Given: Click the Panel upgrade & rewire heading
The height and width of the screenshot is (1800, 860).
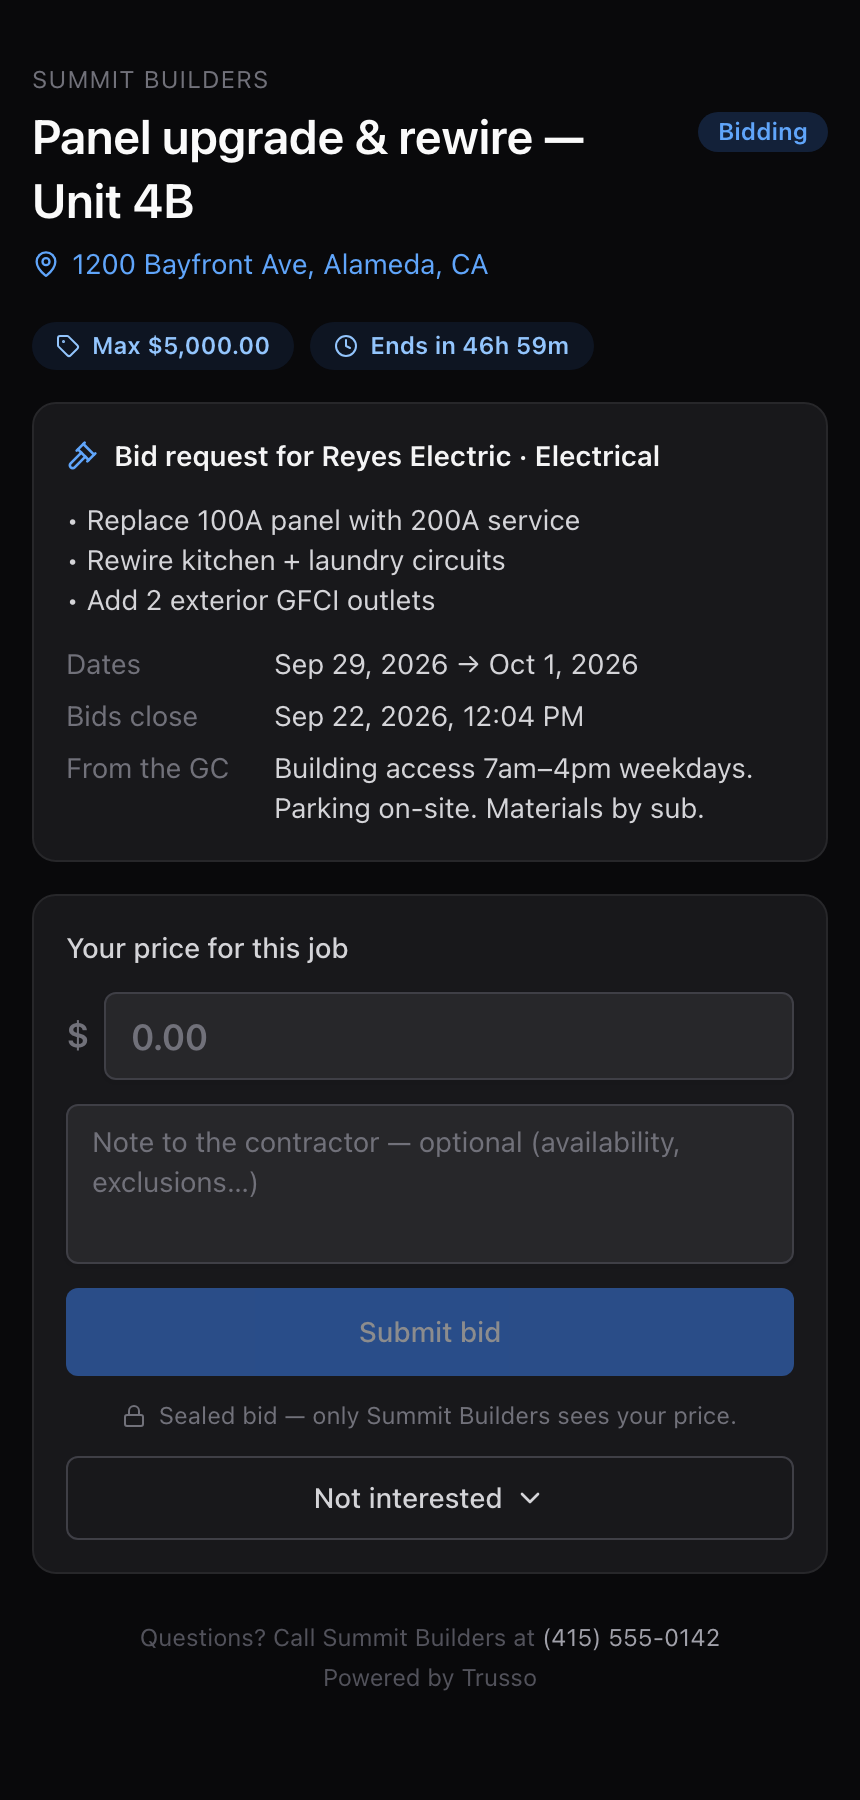Looking at the screenshot, I should [x=308, y=170].
